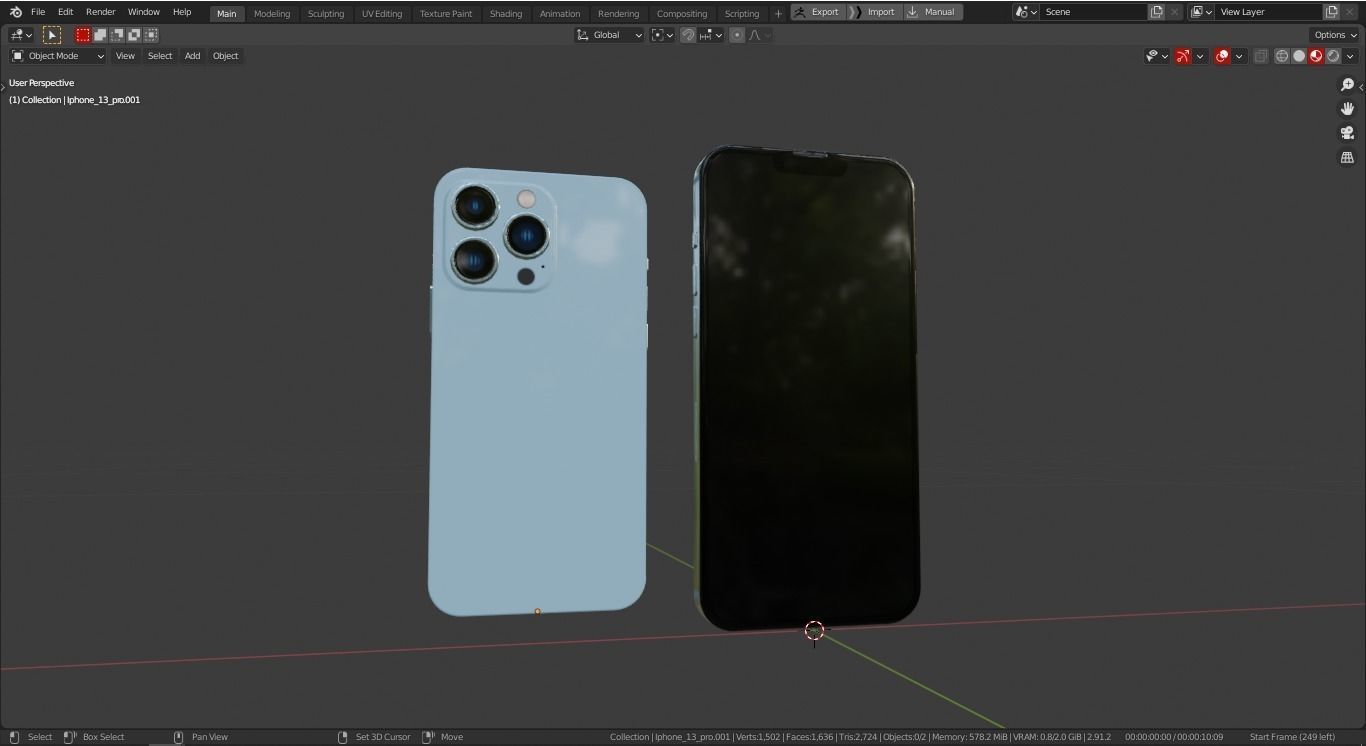Create a new scene icon
This screenshot has height=746, width=1366.
[1157, 12]
